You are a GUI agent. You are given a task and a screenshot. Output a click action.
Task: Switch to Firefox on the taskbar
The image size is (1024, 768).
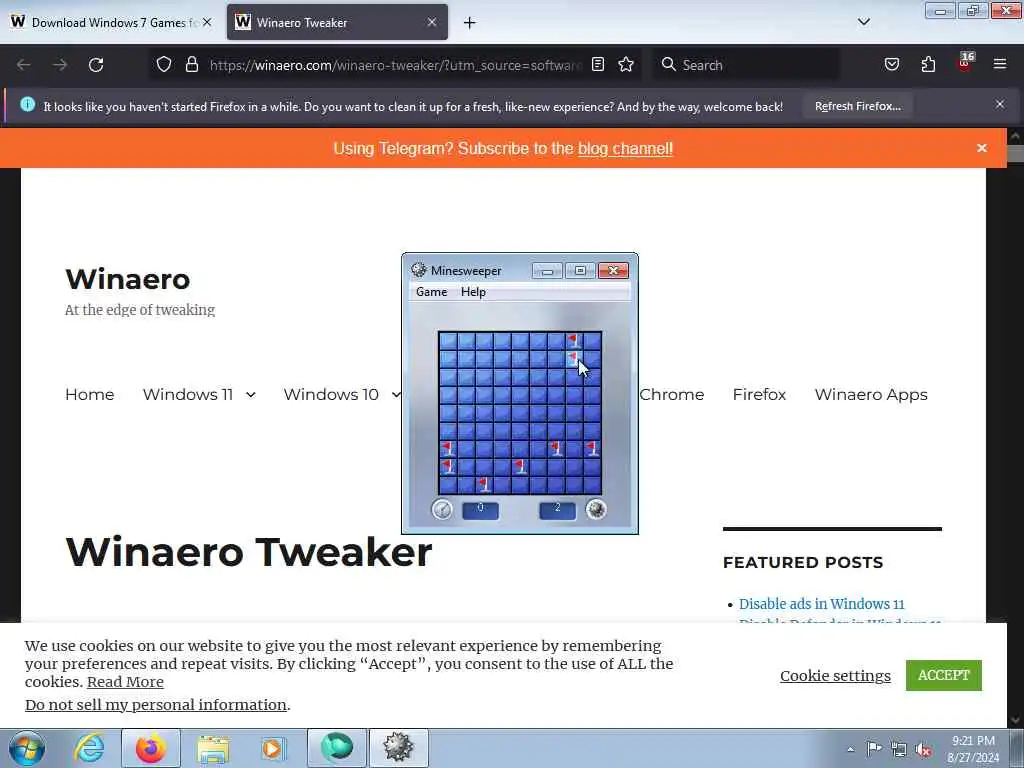point(151,748)
